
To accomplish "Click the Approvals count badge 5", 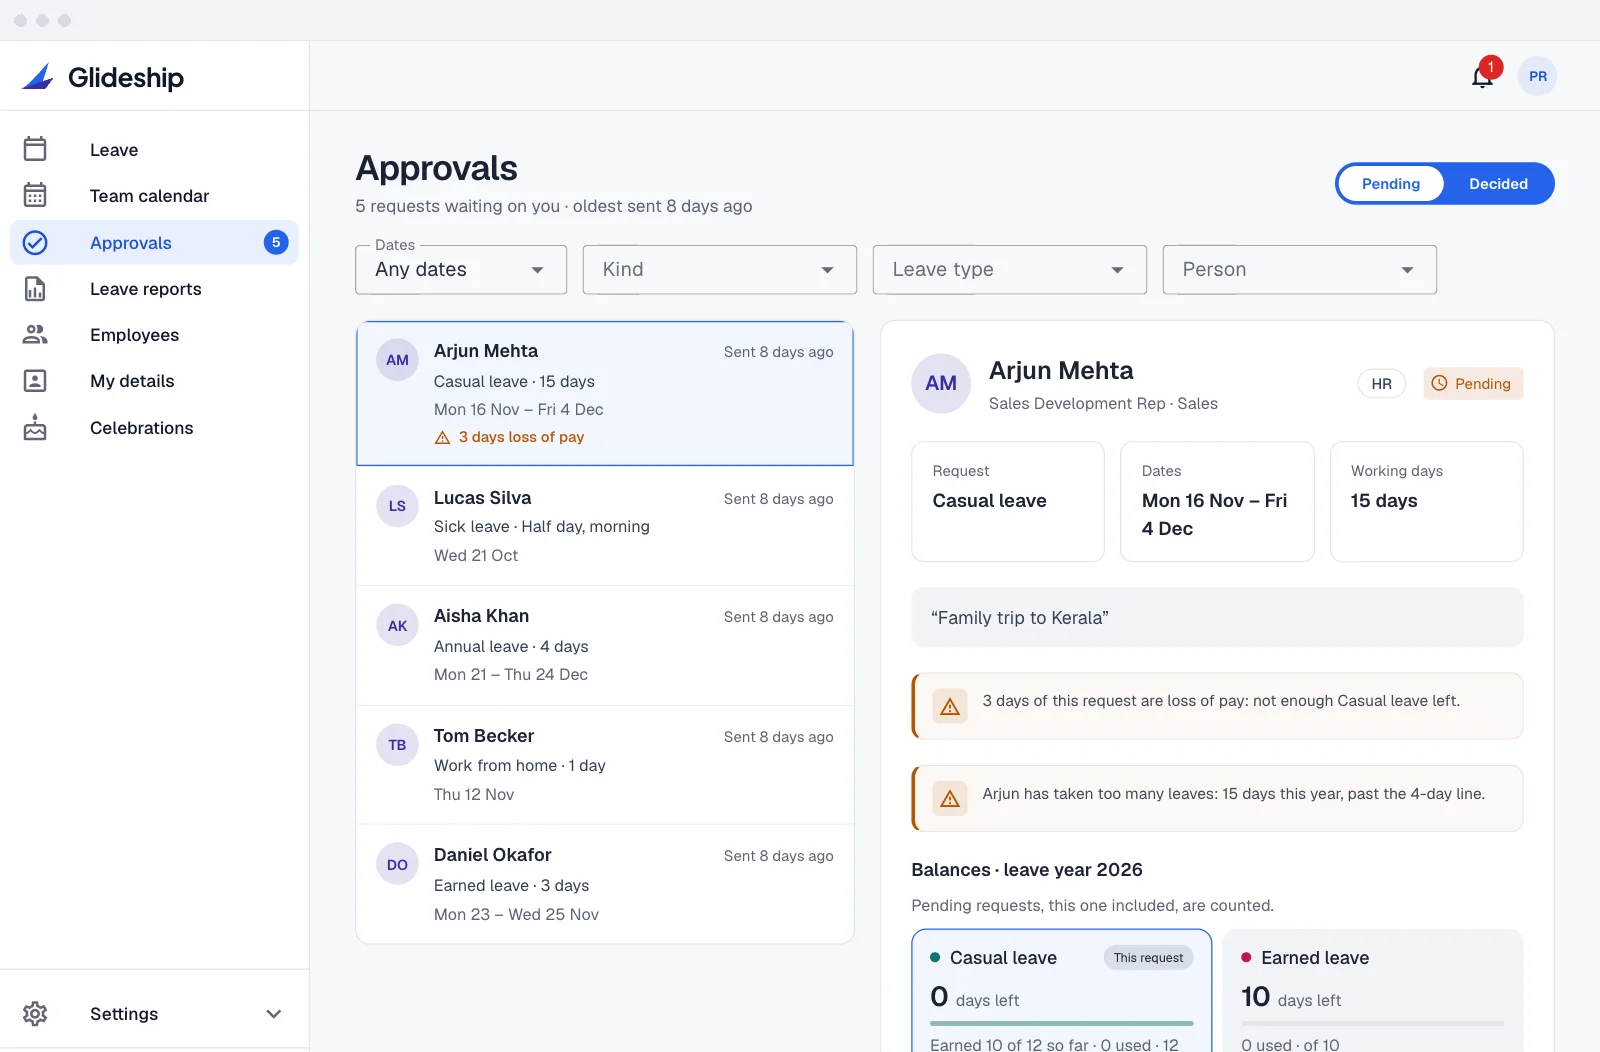I will [x=276, y=242].
